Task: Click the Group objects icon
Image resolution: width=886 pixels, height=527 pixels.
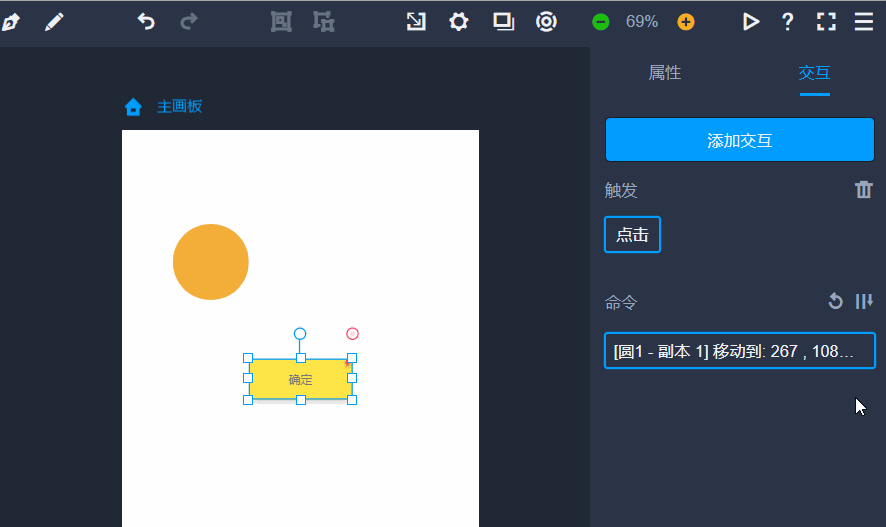Action: point(281,22)
